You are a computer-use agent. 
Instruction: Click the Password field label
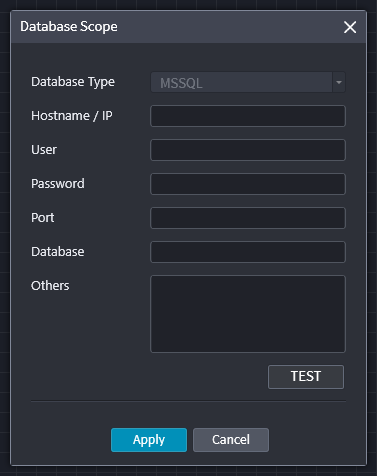tap(58, 184)
